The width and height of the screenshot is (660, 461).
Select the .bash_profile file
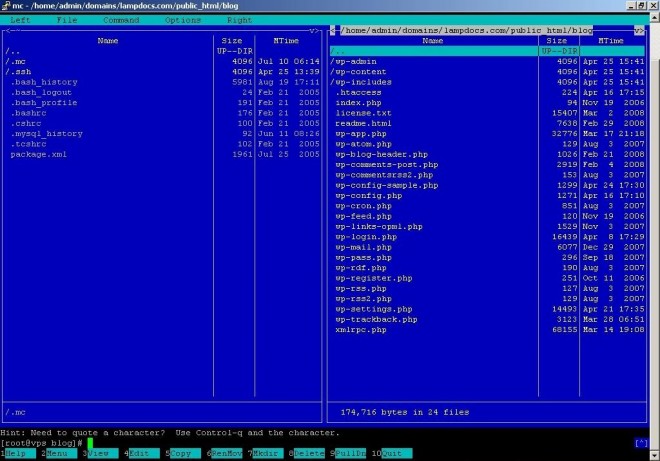(x=162, y=103)
